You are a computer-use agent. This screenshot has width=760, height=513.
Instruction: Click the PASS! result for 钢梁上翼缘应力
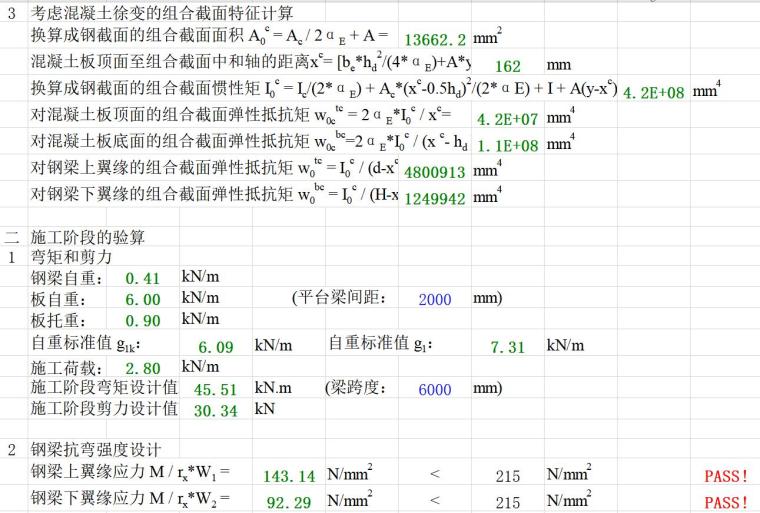pos(726,477)
